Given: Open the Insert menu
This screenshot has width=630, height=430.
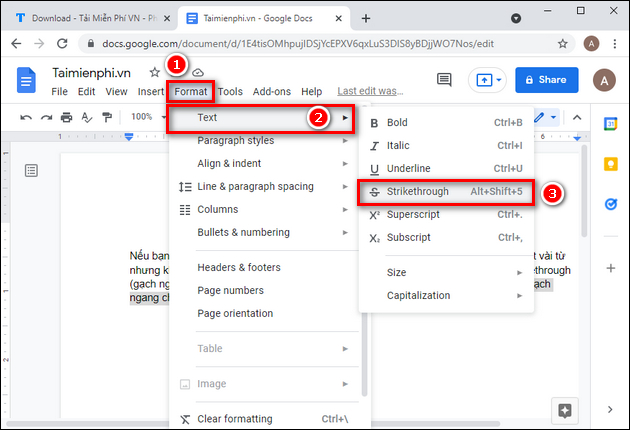Looking at the screenshot, I should click(151, 92).
